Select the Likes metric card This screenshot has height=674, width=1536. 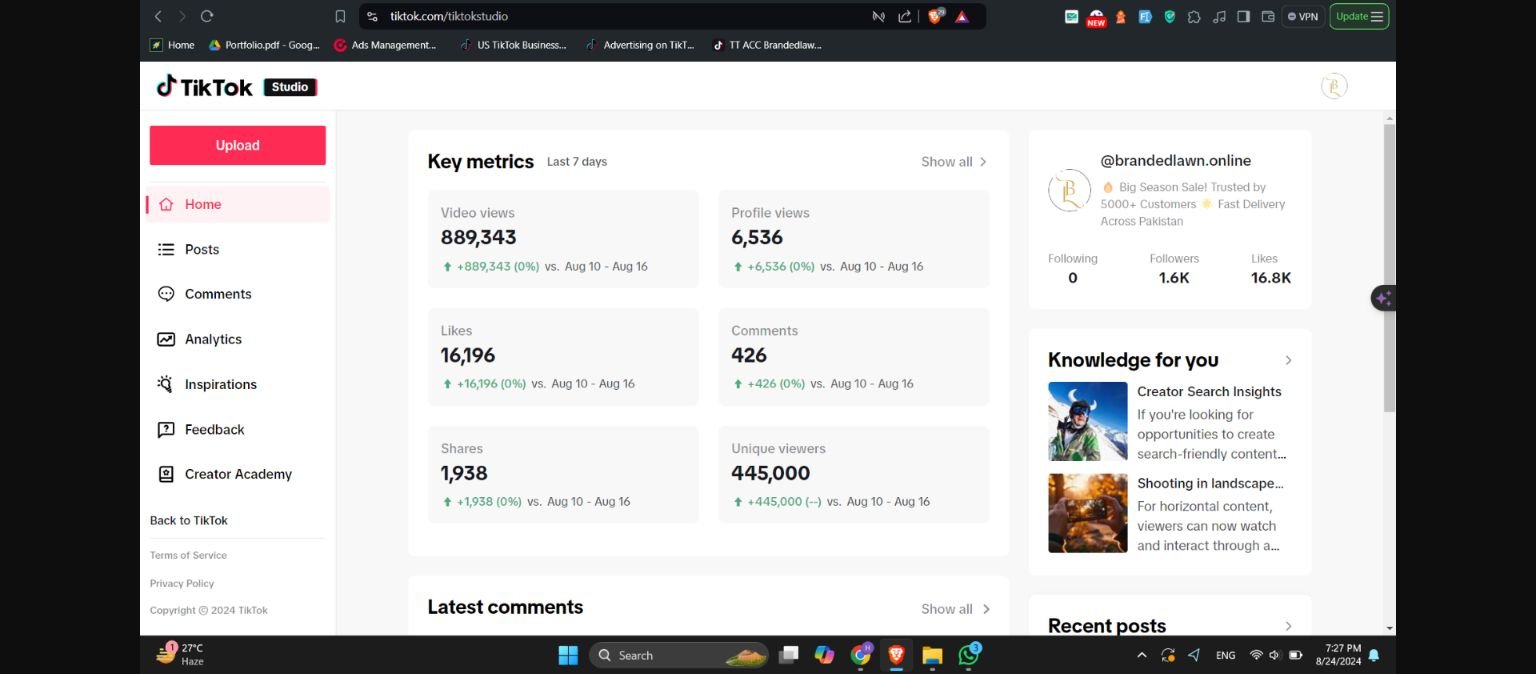(563, 357)
